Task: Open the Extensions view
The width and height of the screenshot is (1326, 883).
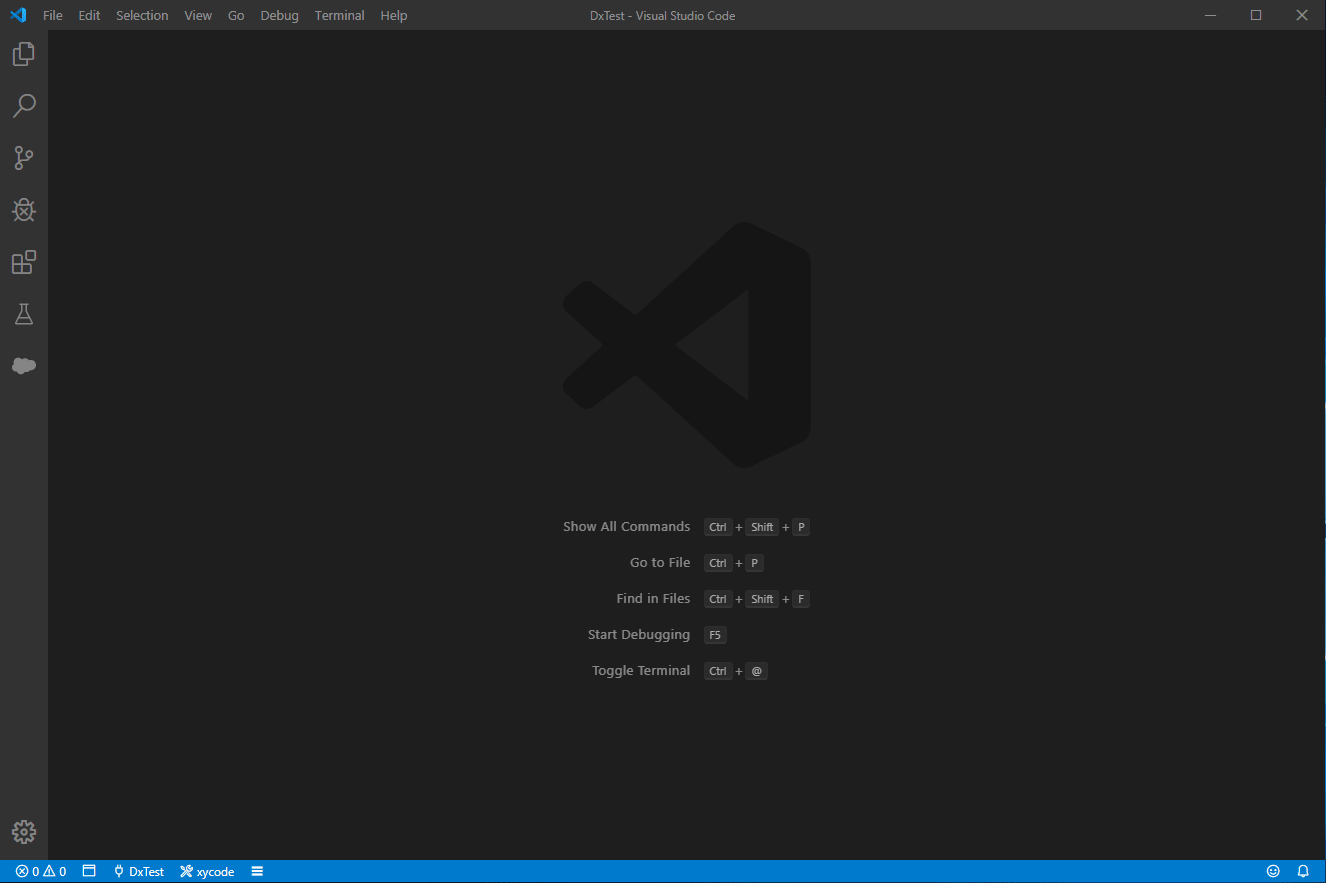Action: pos(24,262)
